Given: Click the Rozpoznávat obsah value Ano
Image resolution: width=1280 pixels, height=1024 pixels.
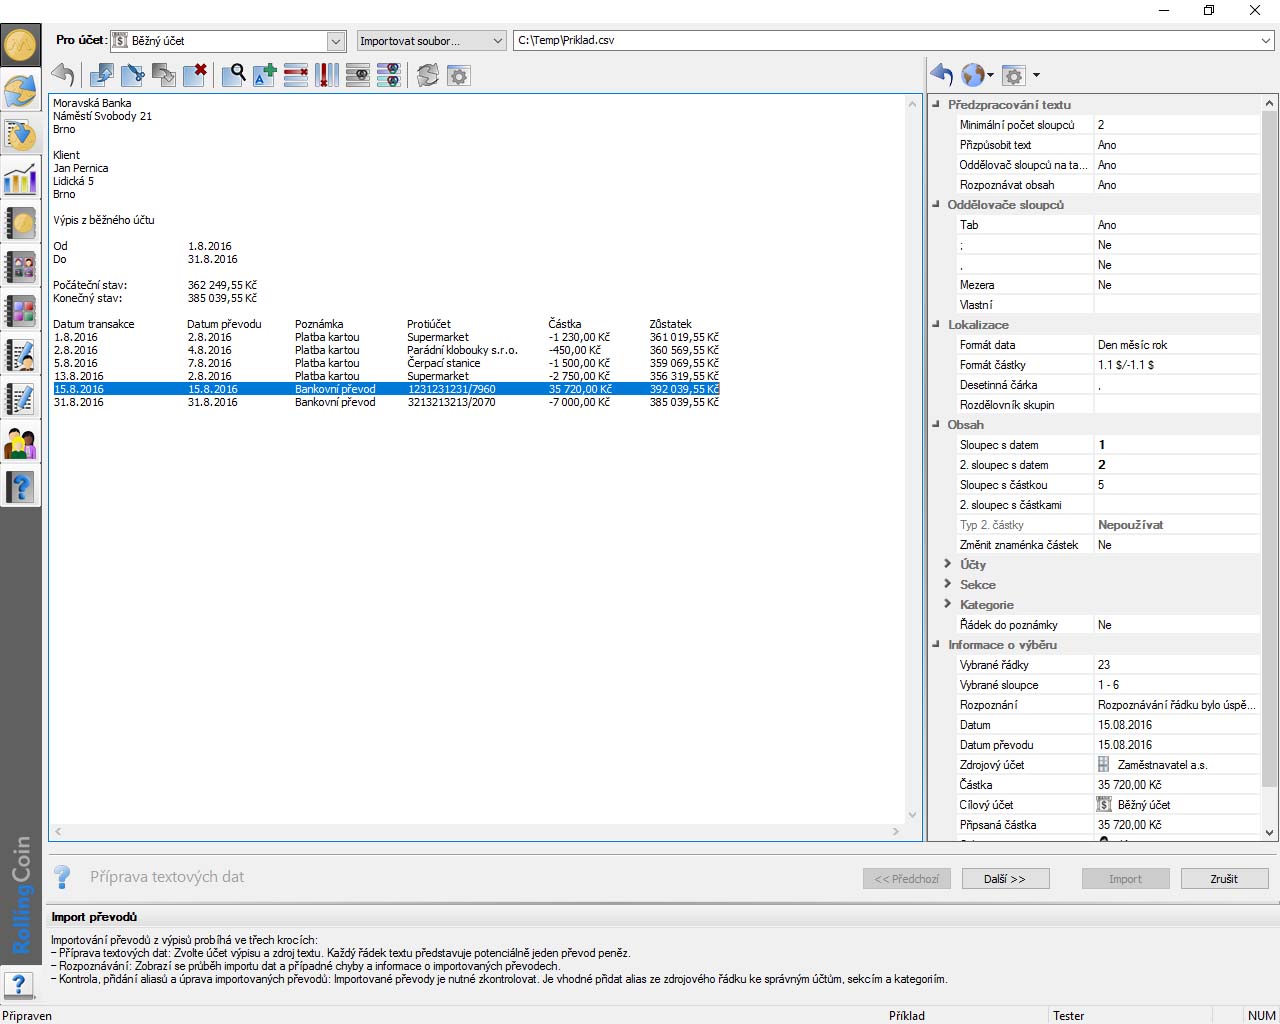Looking at the screenshot, I should (x=1177, y=185).
